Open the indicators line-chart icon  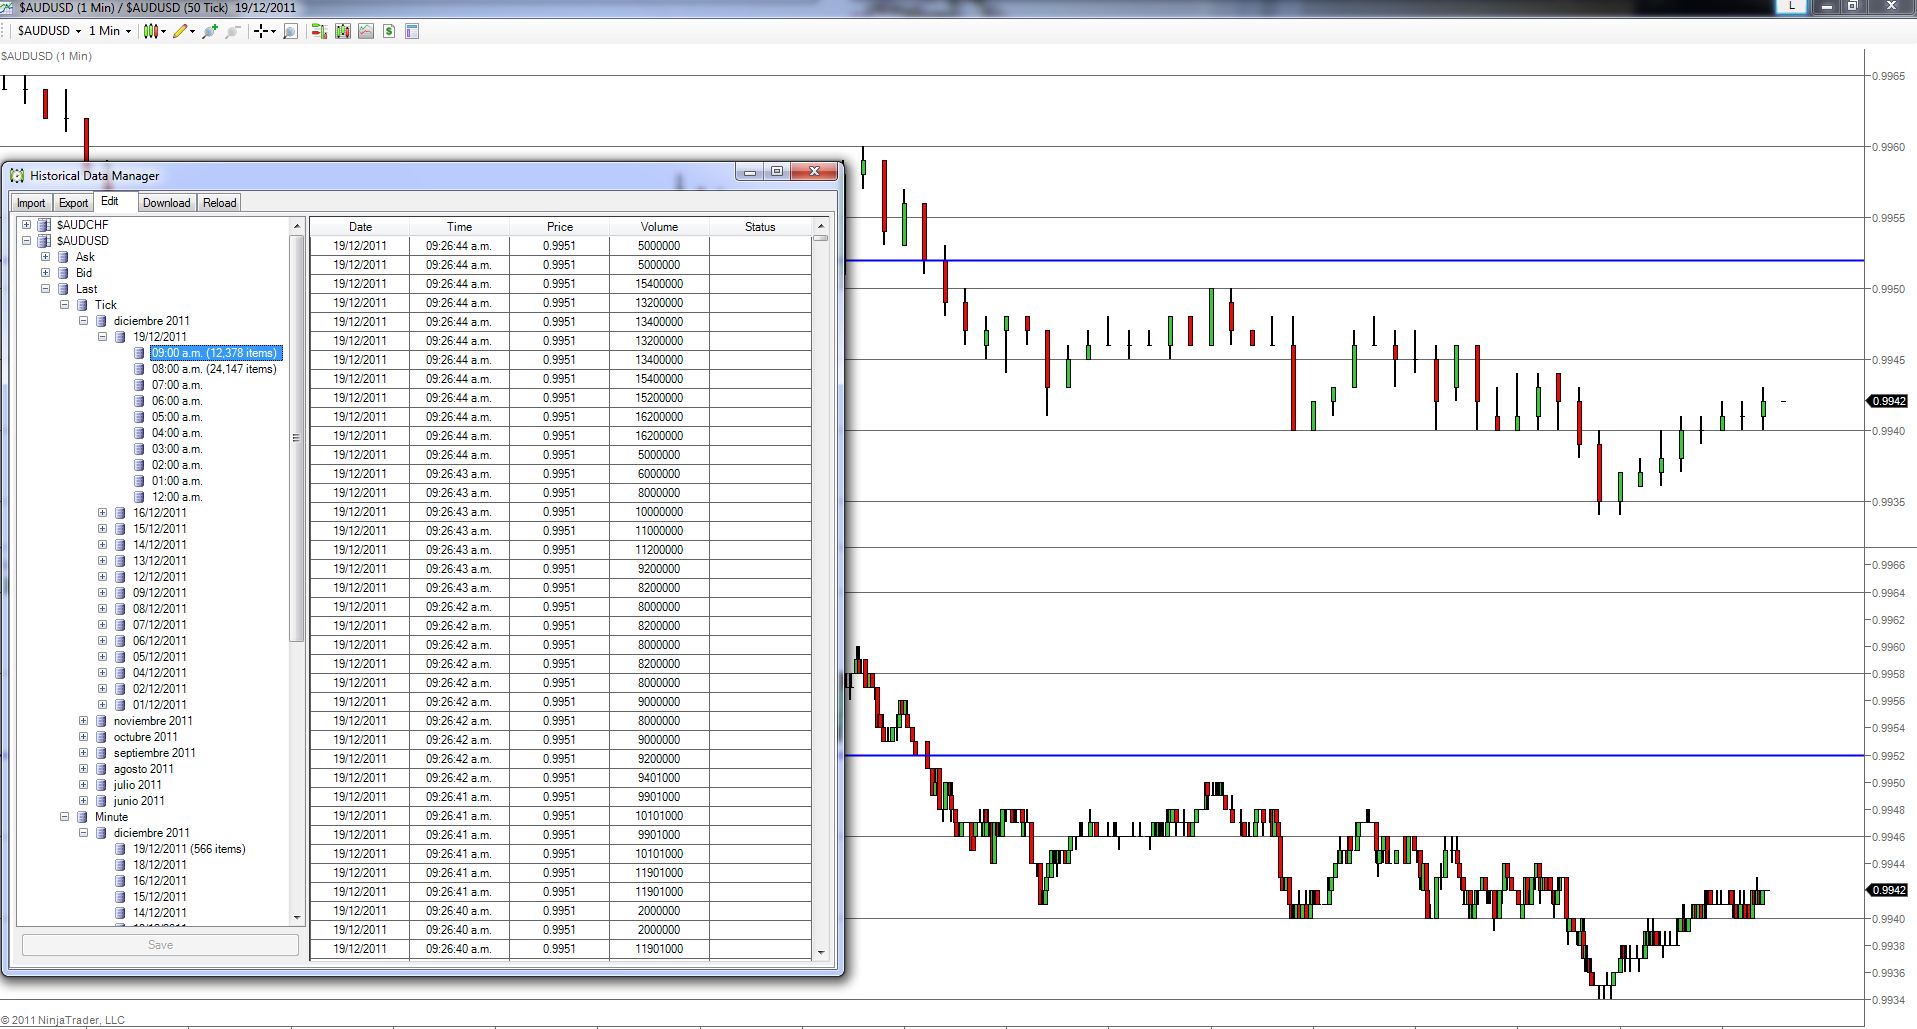pyautogui.click(x=366, y=31)
